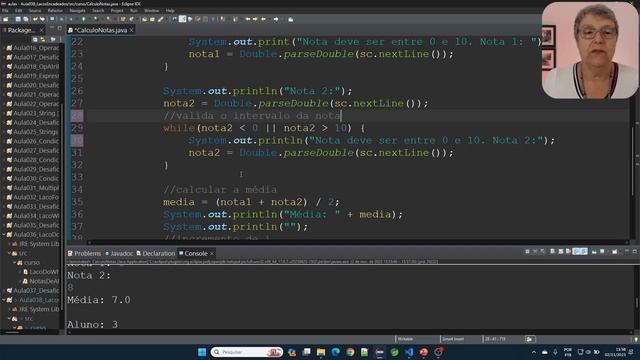The height and width of the screenshot is (360, 640).
Task: Click console Remove All Terminated Launches icon
Action: [542, 251]
